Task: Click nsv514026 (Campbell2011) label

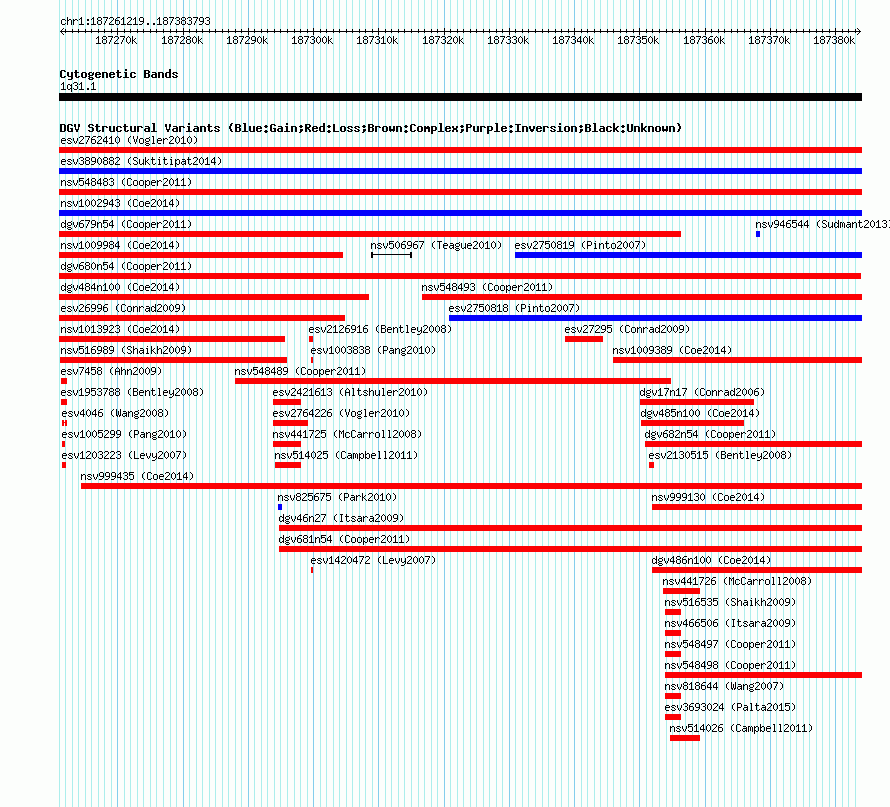Action: coord(741,728)
